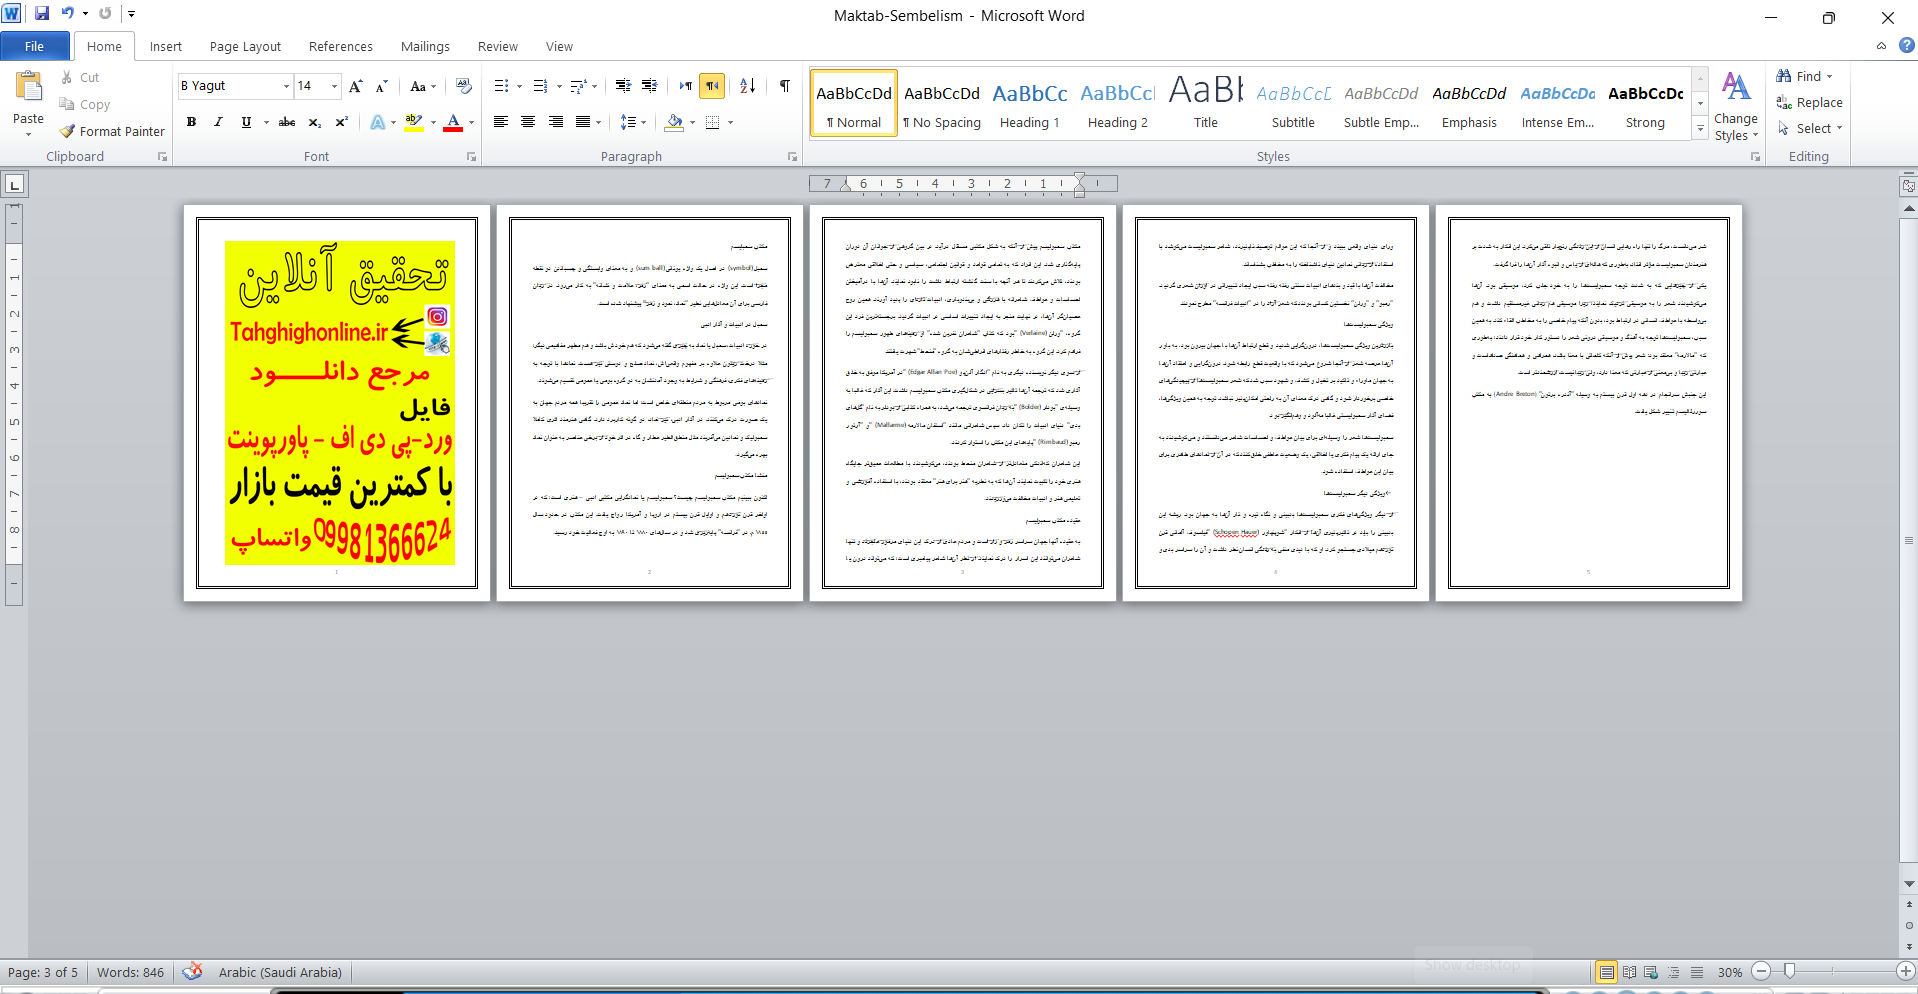
Task: Toggle Italic formatting
Action: [218, 122]
